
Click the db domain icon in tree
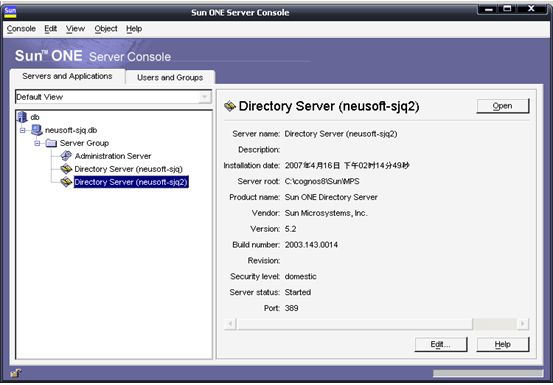(22, 117)
